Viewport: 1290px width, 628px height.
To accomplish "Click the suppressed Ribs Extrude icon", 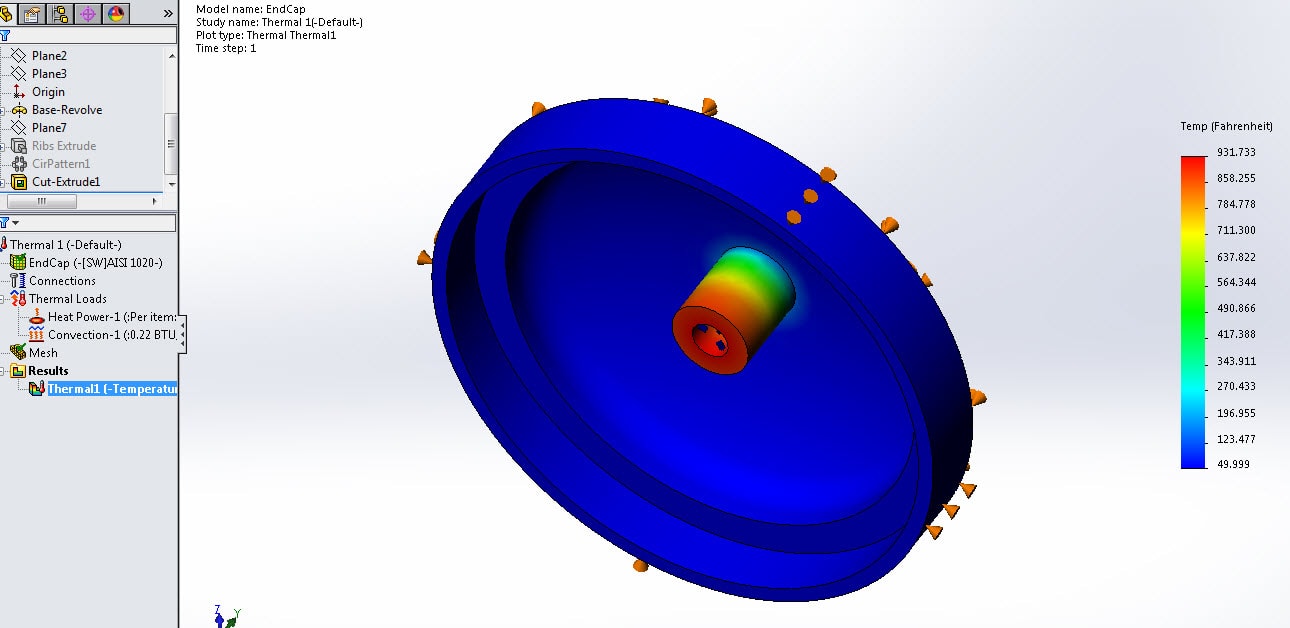I will (18, 146).
